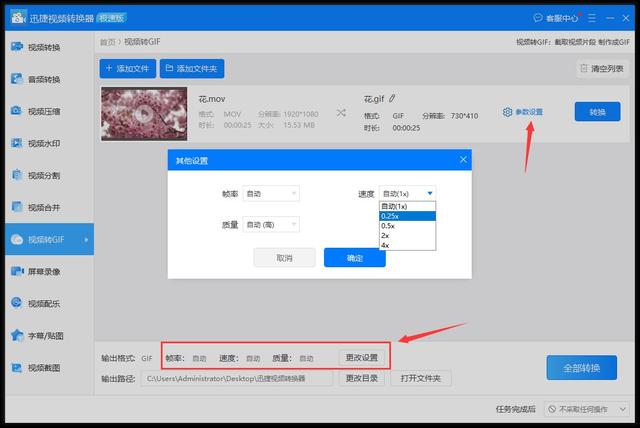The width and height of the screenshot is (640, 428).
Task: Click the output path input field
Action: click(236, 379)
